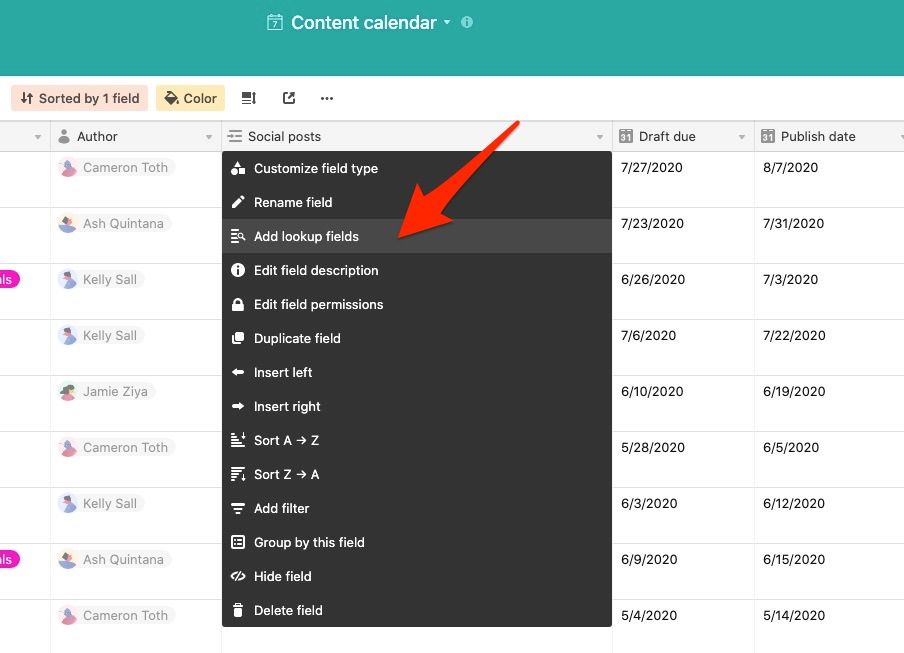Open the Draft due column dropdown arrow
Screen dimensions: 904x653
[742, 137]
